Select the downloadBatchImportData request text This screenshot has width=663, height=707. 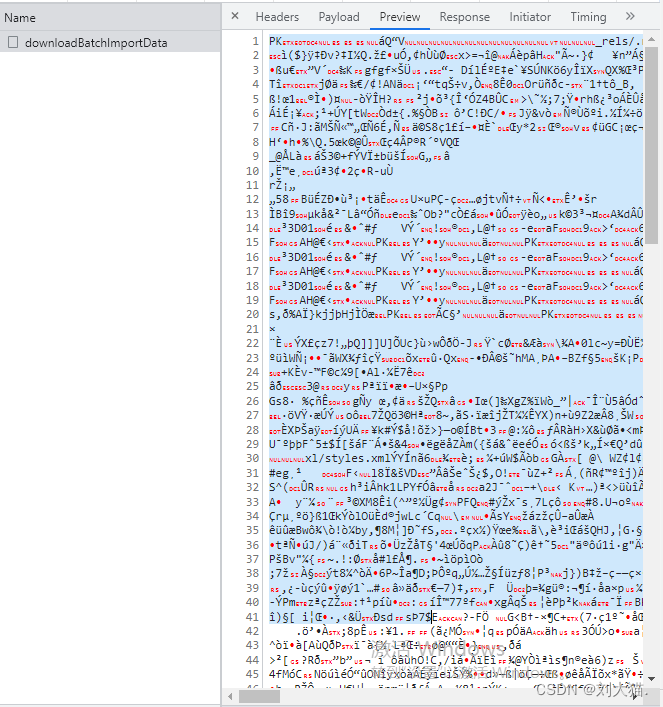pos(96,43)
